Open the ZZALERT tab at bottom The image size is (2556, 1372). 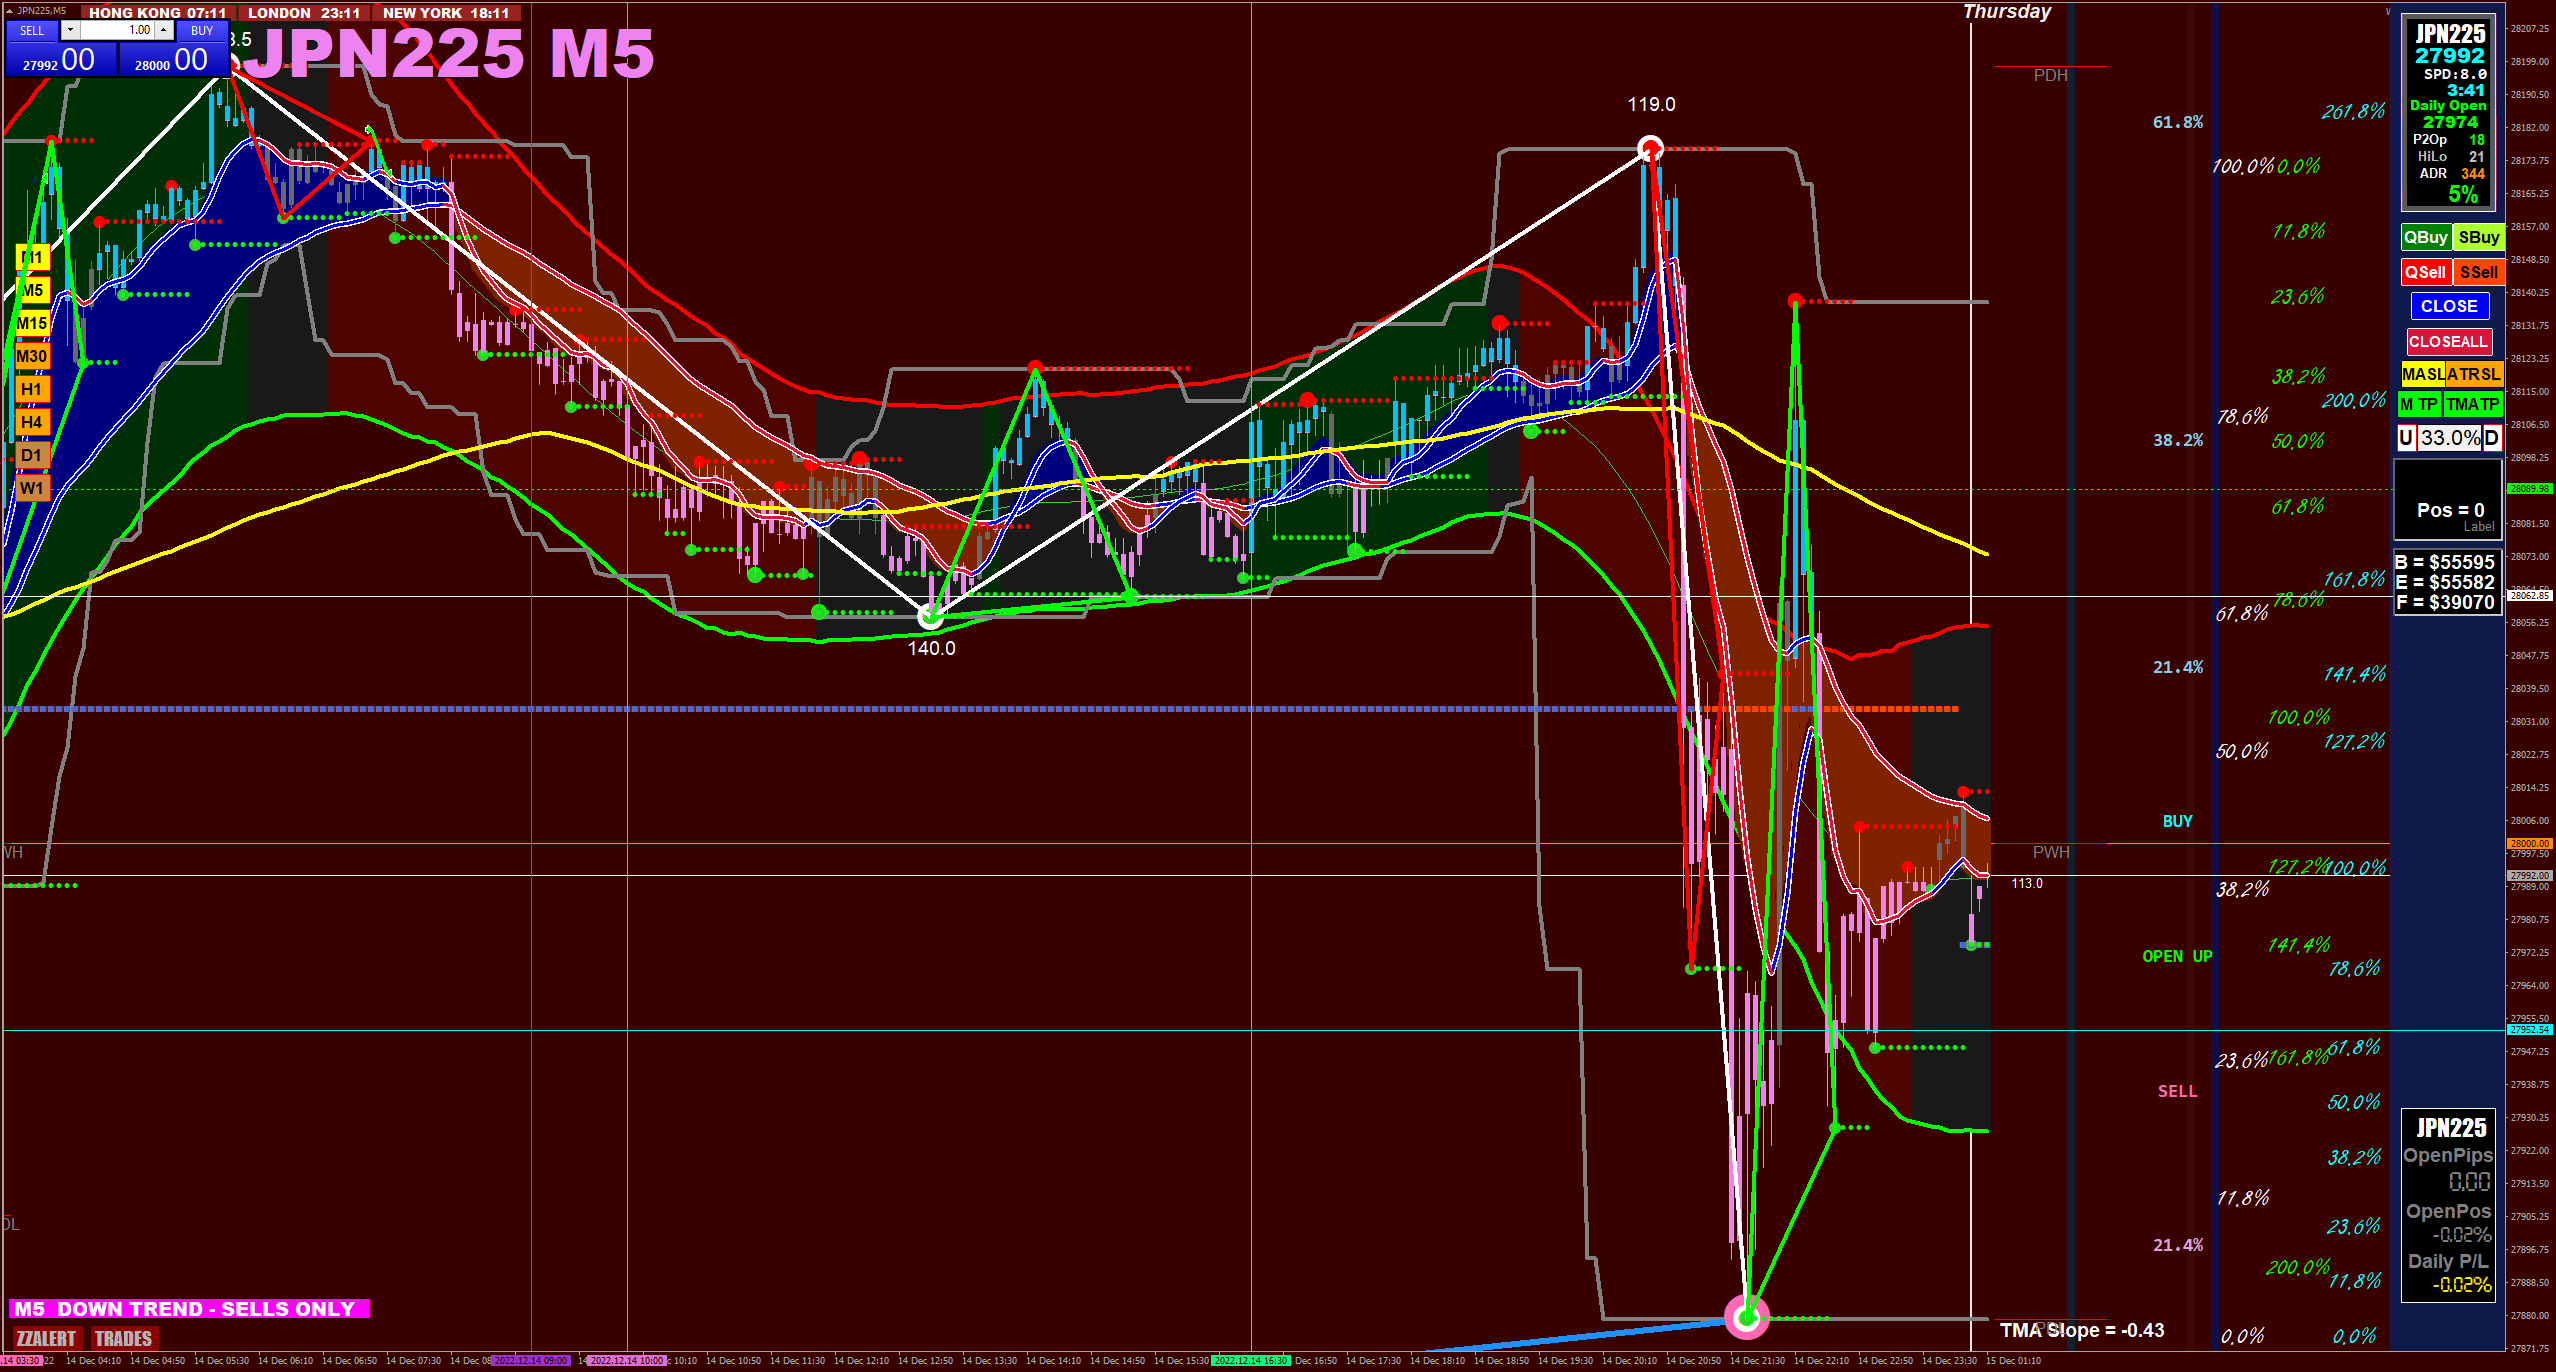tap(46, 1338)
